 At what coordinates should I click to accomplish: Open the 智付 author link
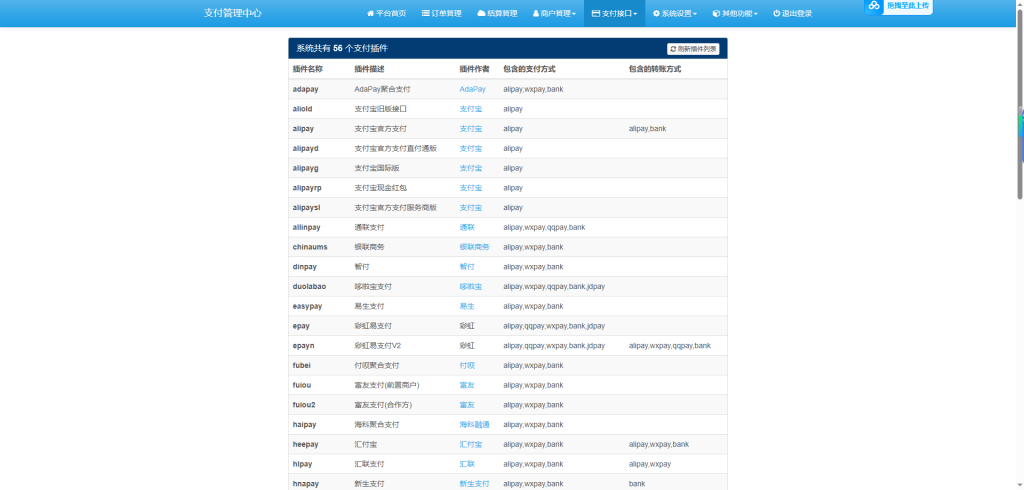pos(467,267)
